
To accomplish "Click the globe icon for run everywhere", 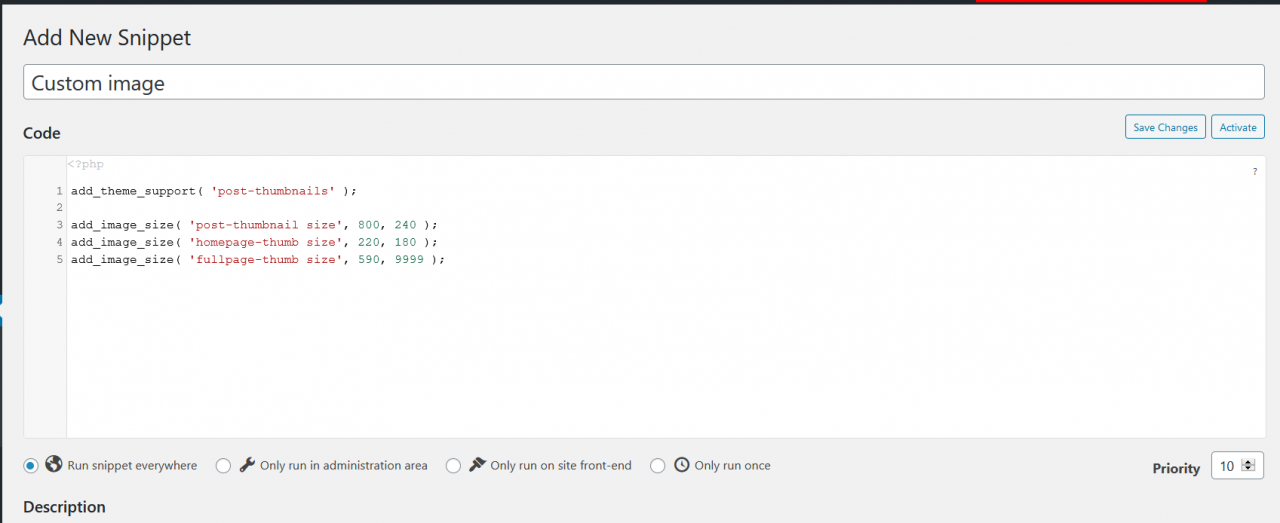I will 54,465.
